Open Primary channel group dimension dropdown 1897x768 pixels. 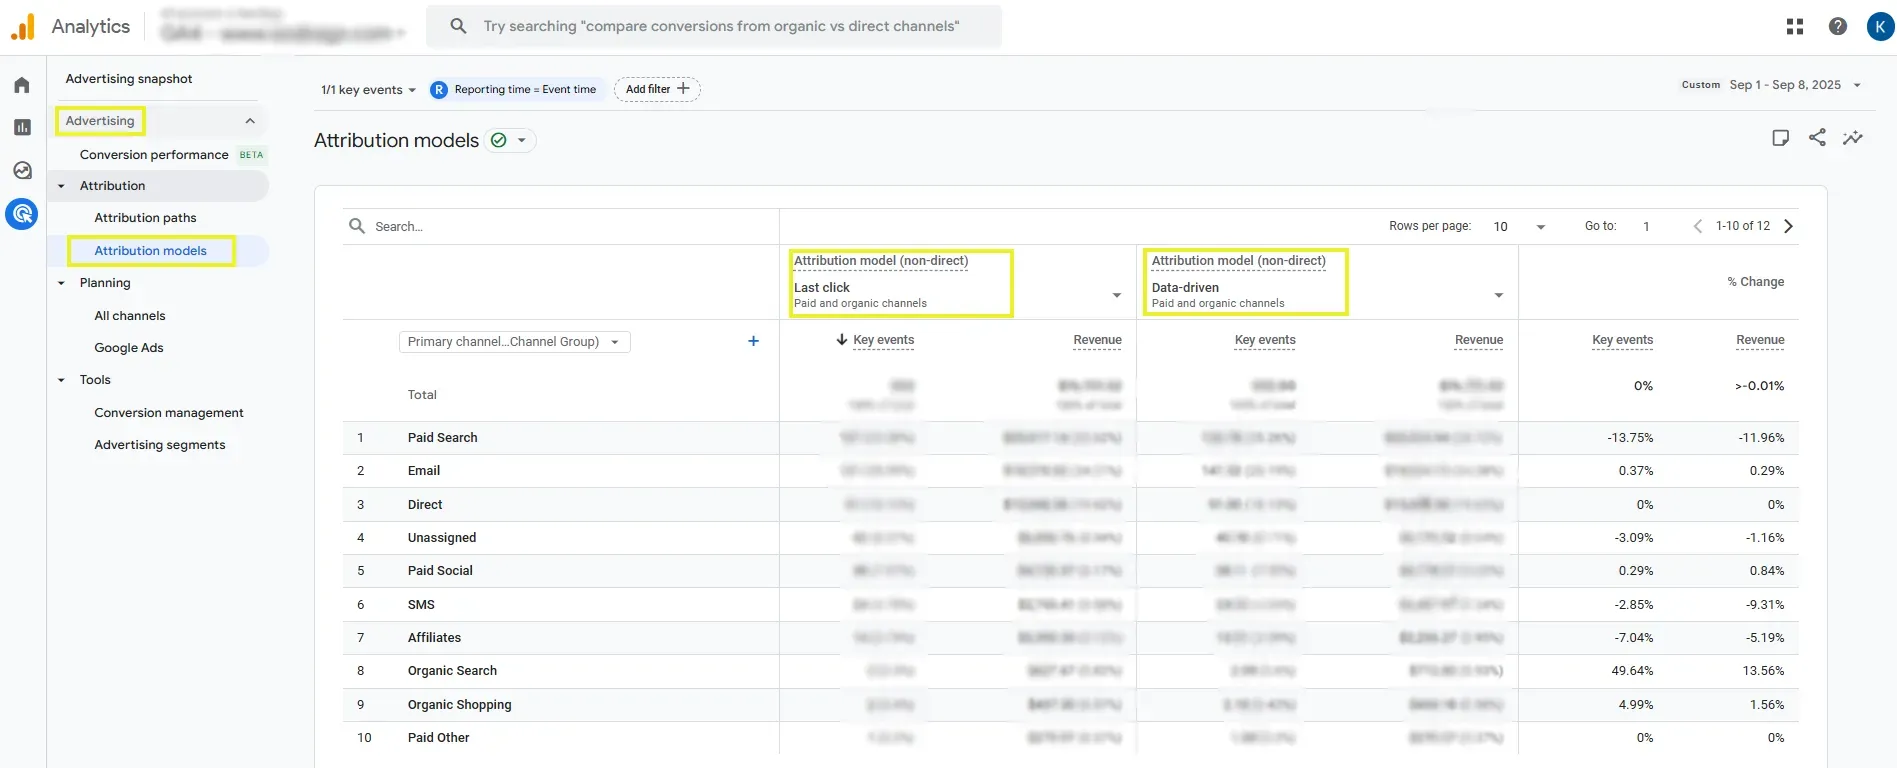click(x=514, y=342)
